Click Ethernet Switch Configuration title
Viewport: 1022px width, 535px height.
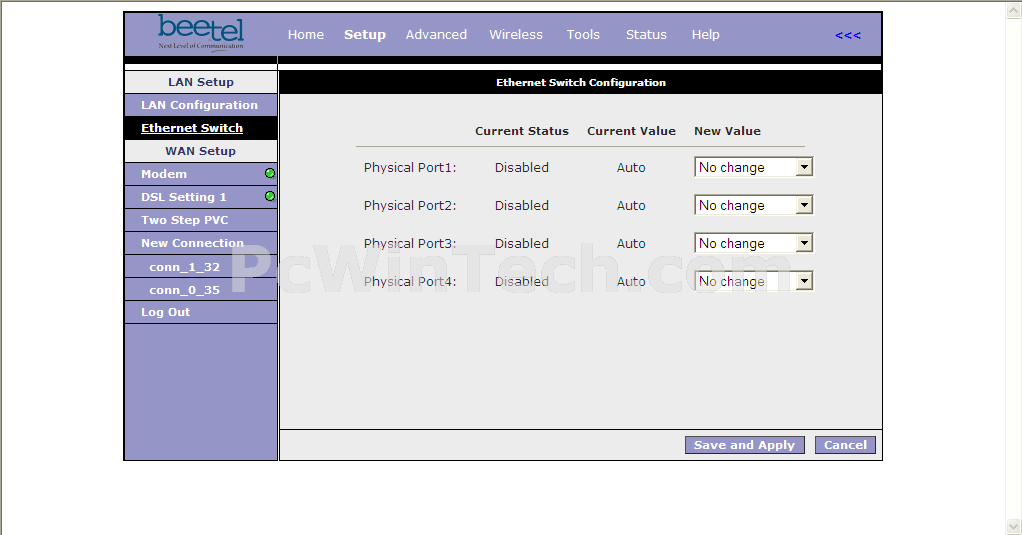(x=581, y=83)
